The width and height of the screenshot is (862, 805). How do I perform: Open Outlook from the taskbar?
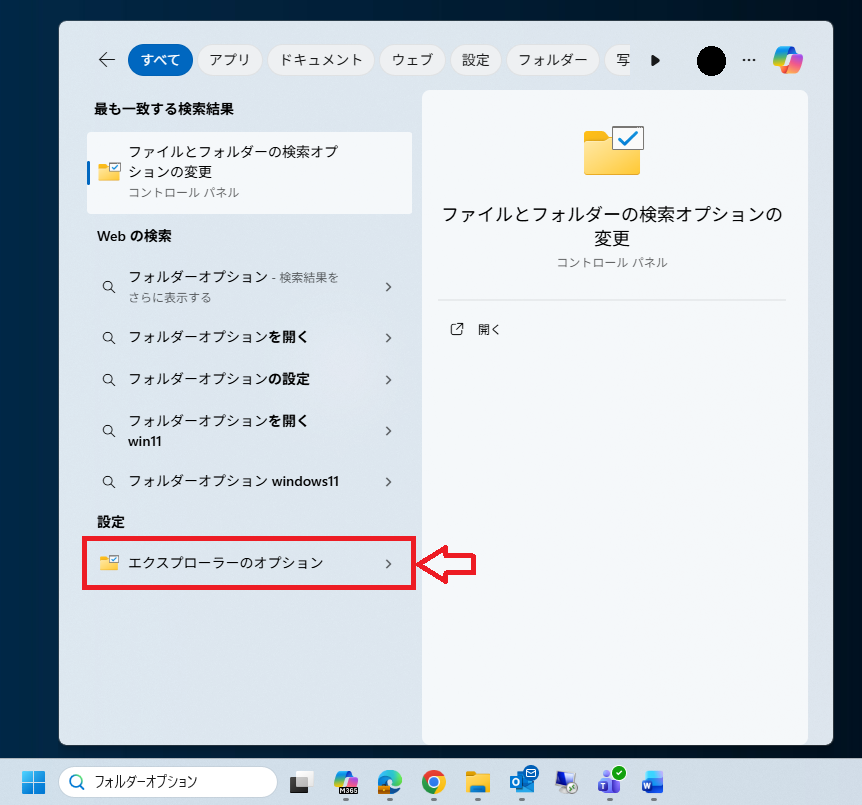(523, 783)
